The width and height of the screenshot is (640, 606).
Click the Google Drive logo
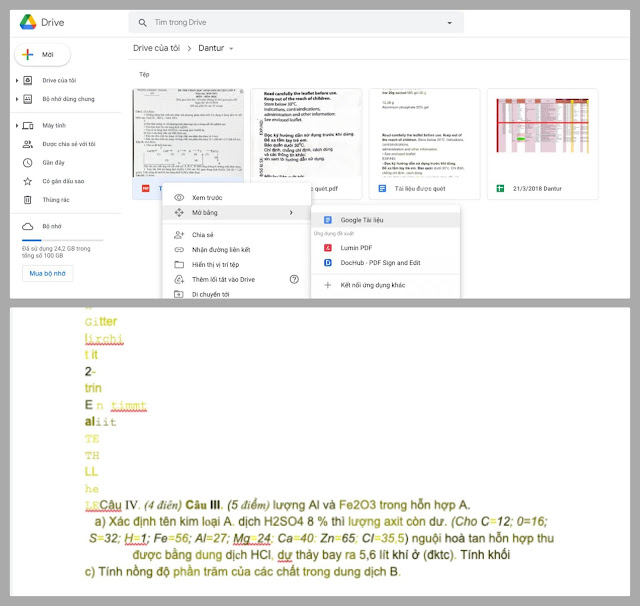[x=28, y=22]
